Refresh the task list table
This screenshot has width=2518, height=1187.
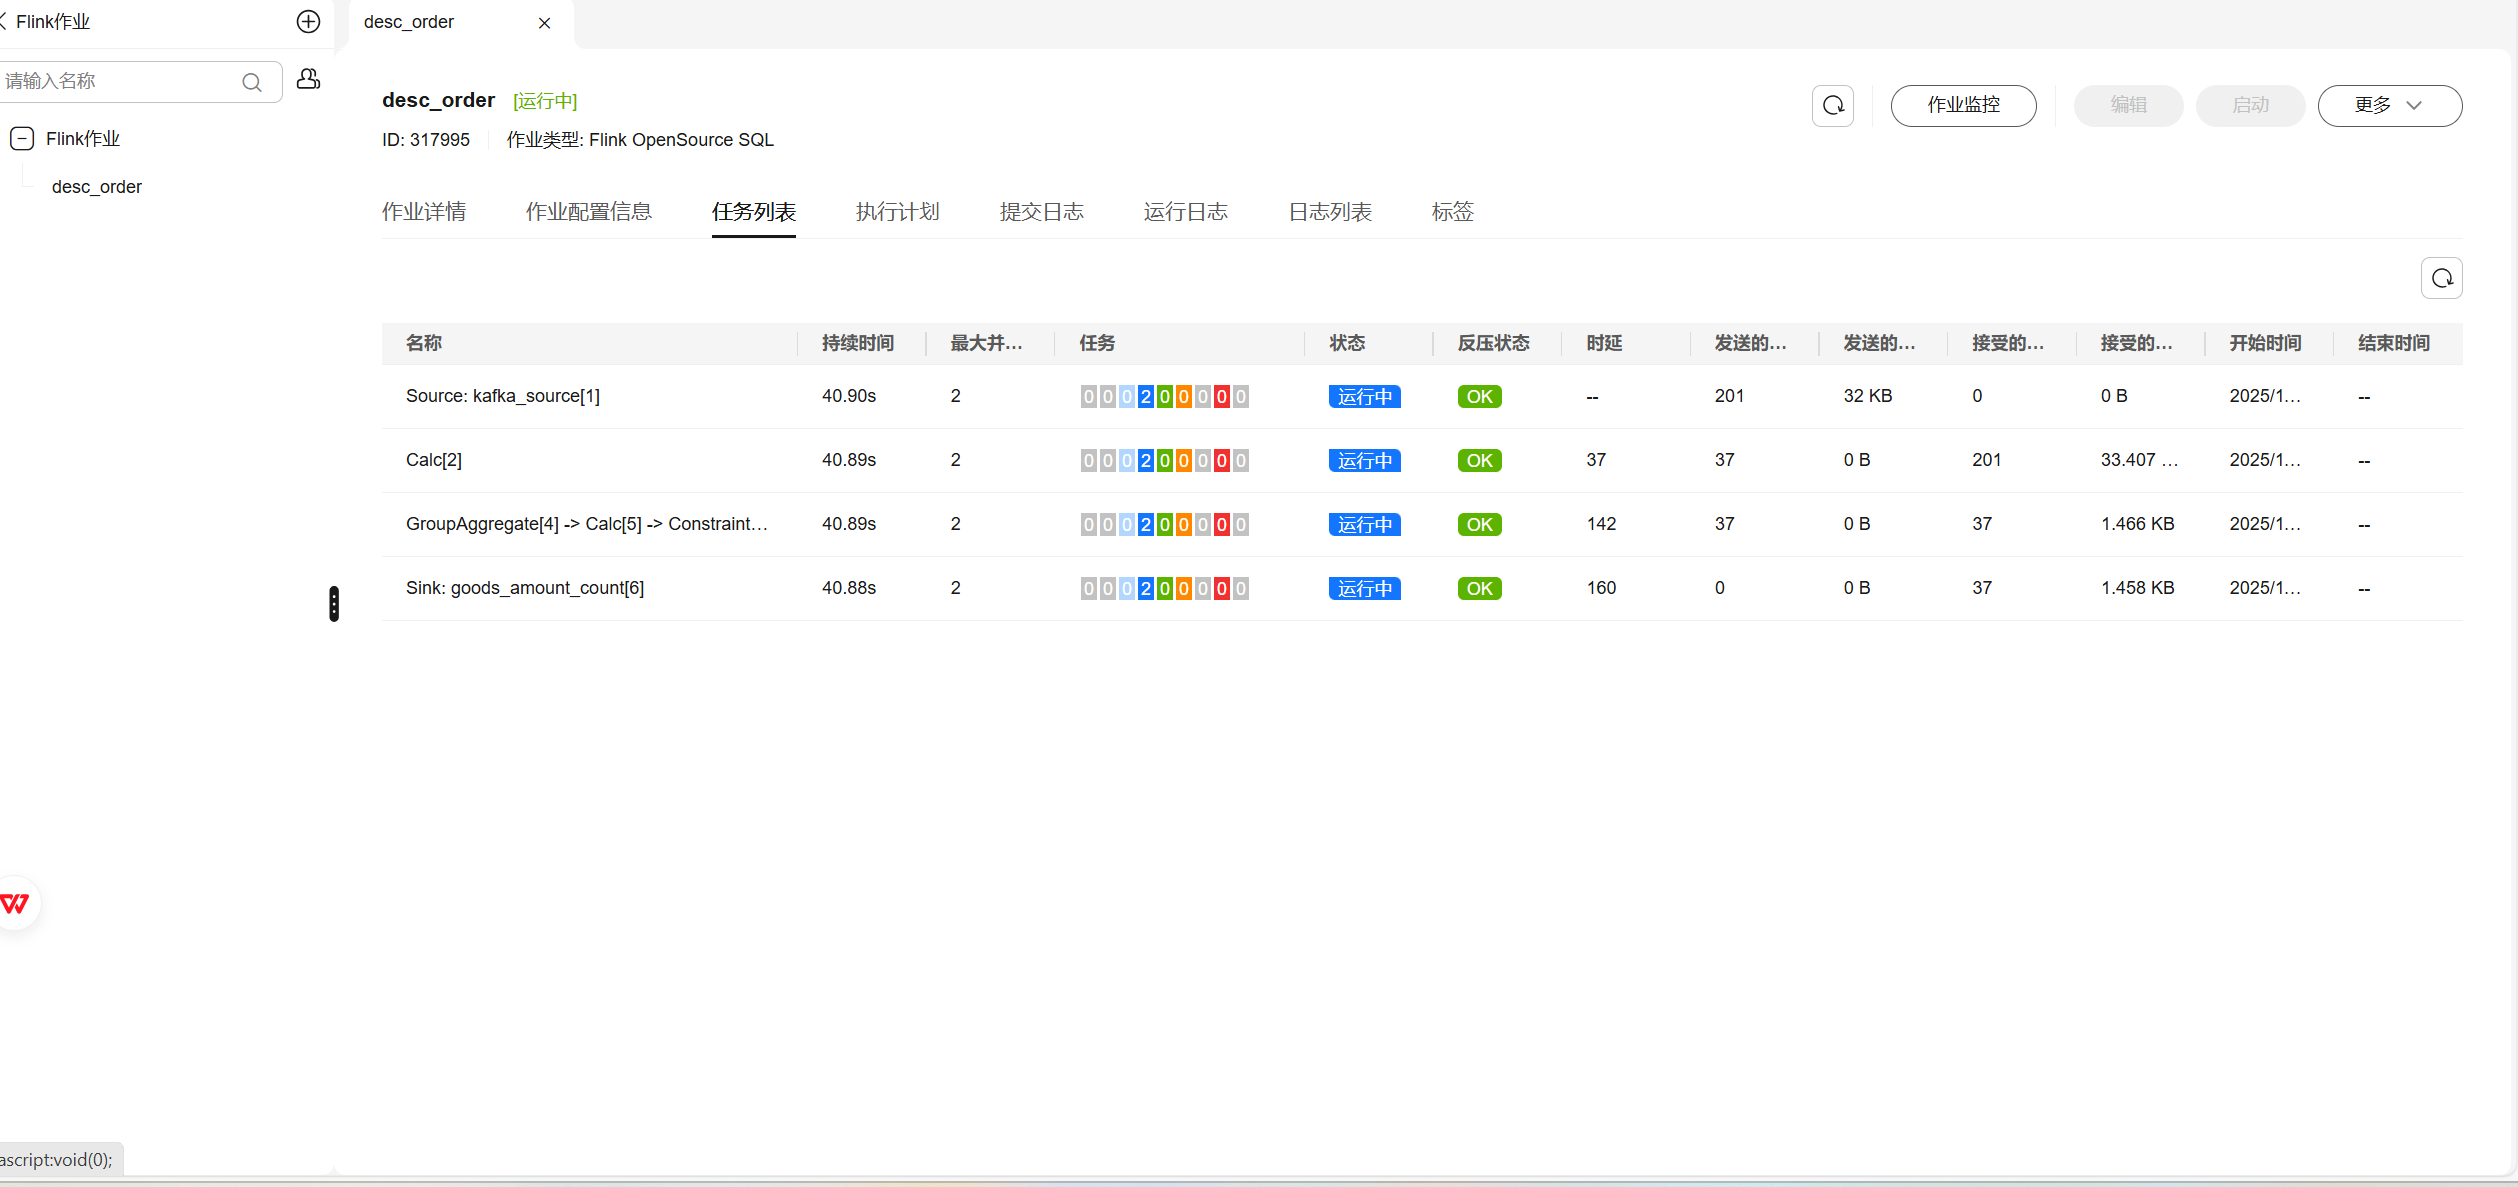point(2441,278)
